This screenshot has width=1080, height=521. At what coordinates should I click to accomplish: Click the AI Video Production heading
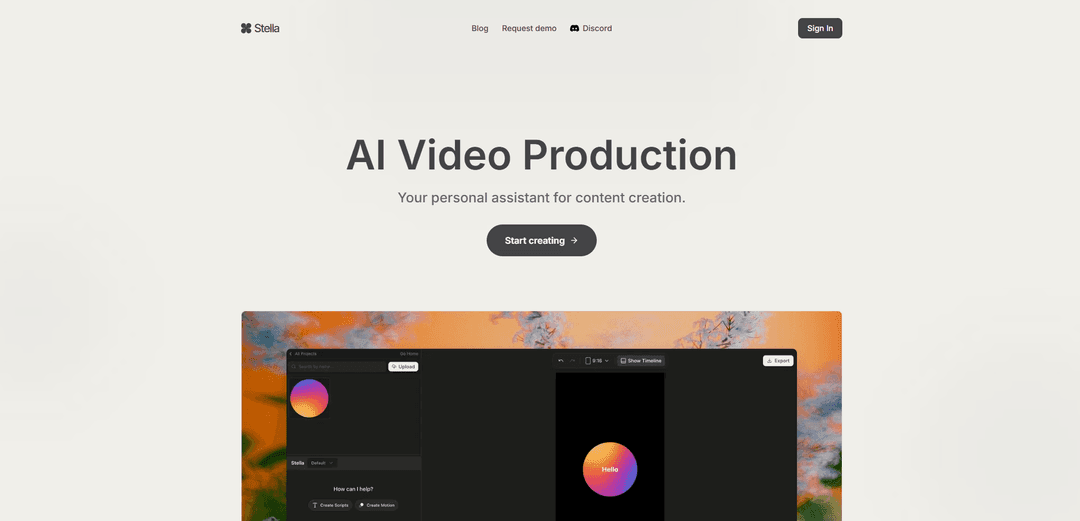click(x=541, y=155)
